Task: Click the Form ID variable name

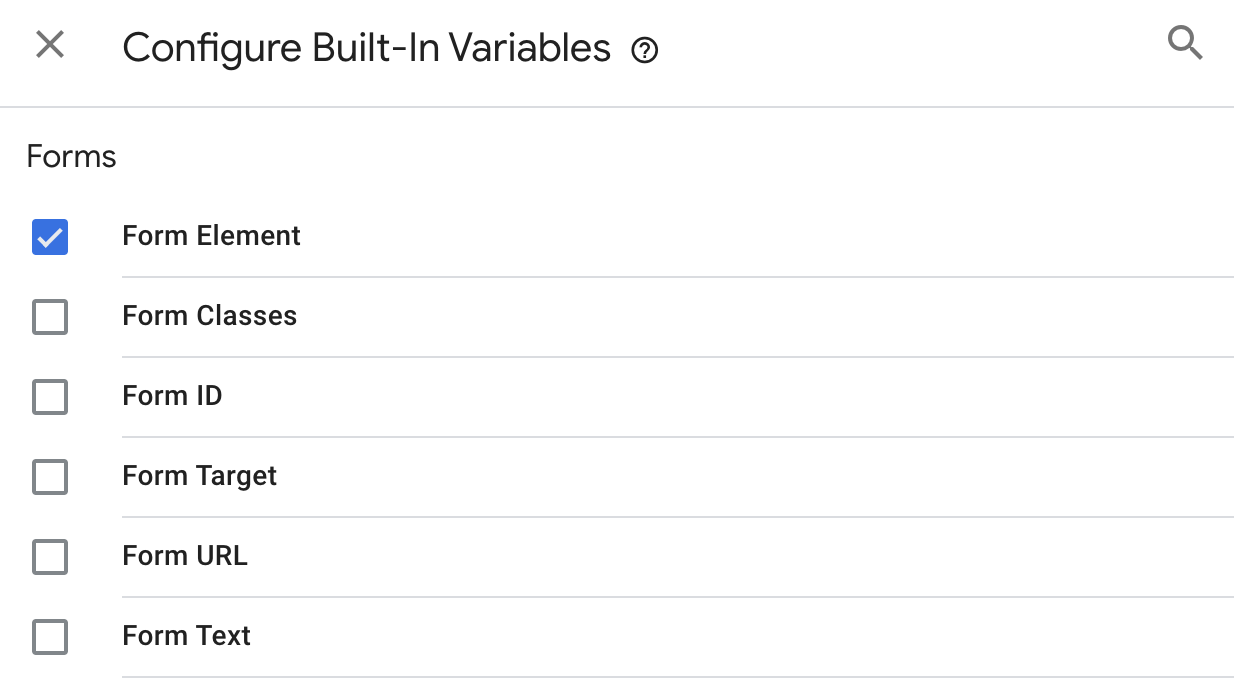Action: (172, 396)
